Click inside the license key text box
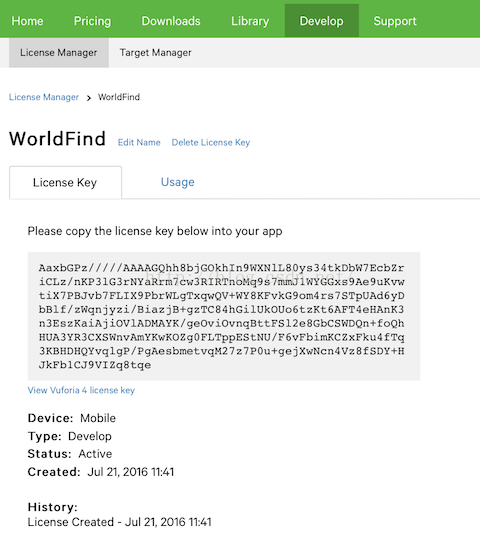Screen dimensions: 480x533 [x=224, y=316]
